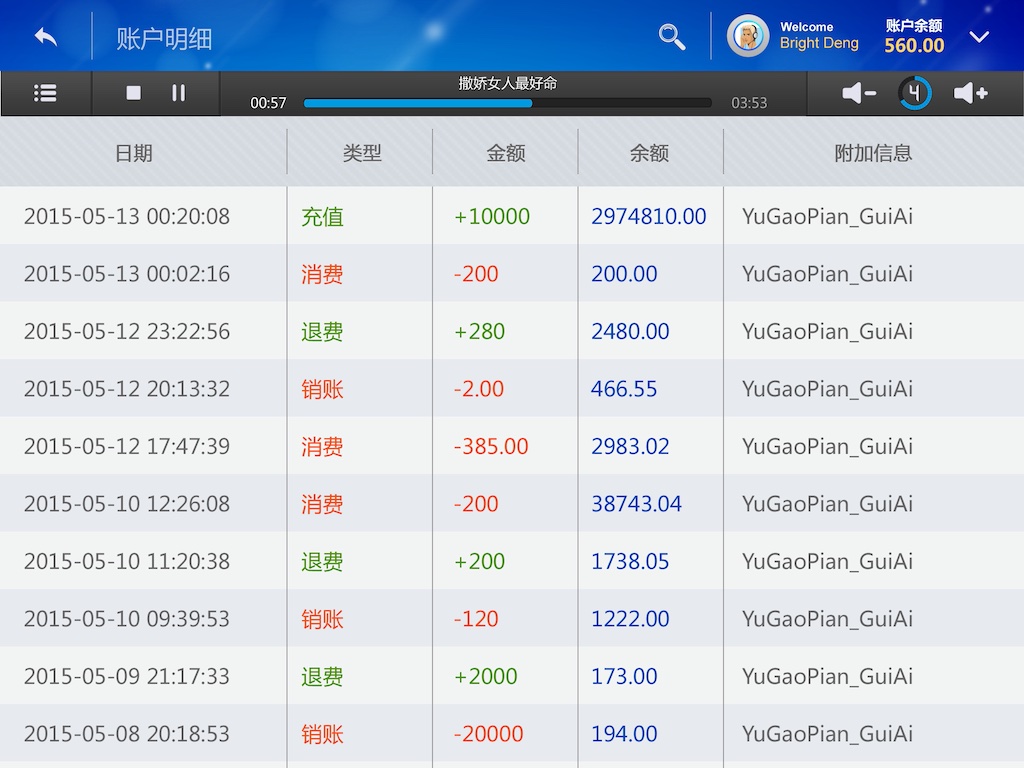Select date 2015-05-13 00:20:08

tap(127, 216)
